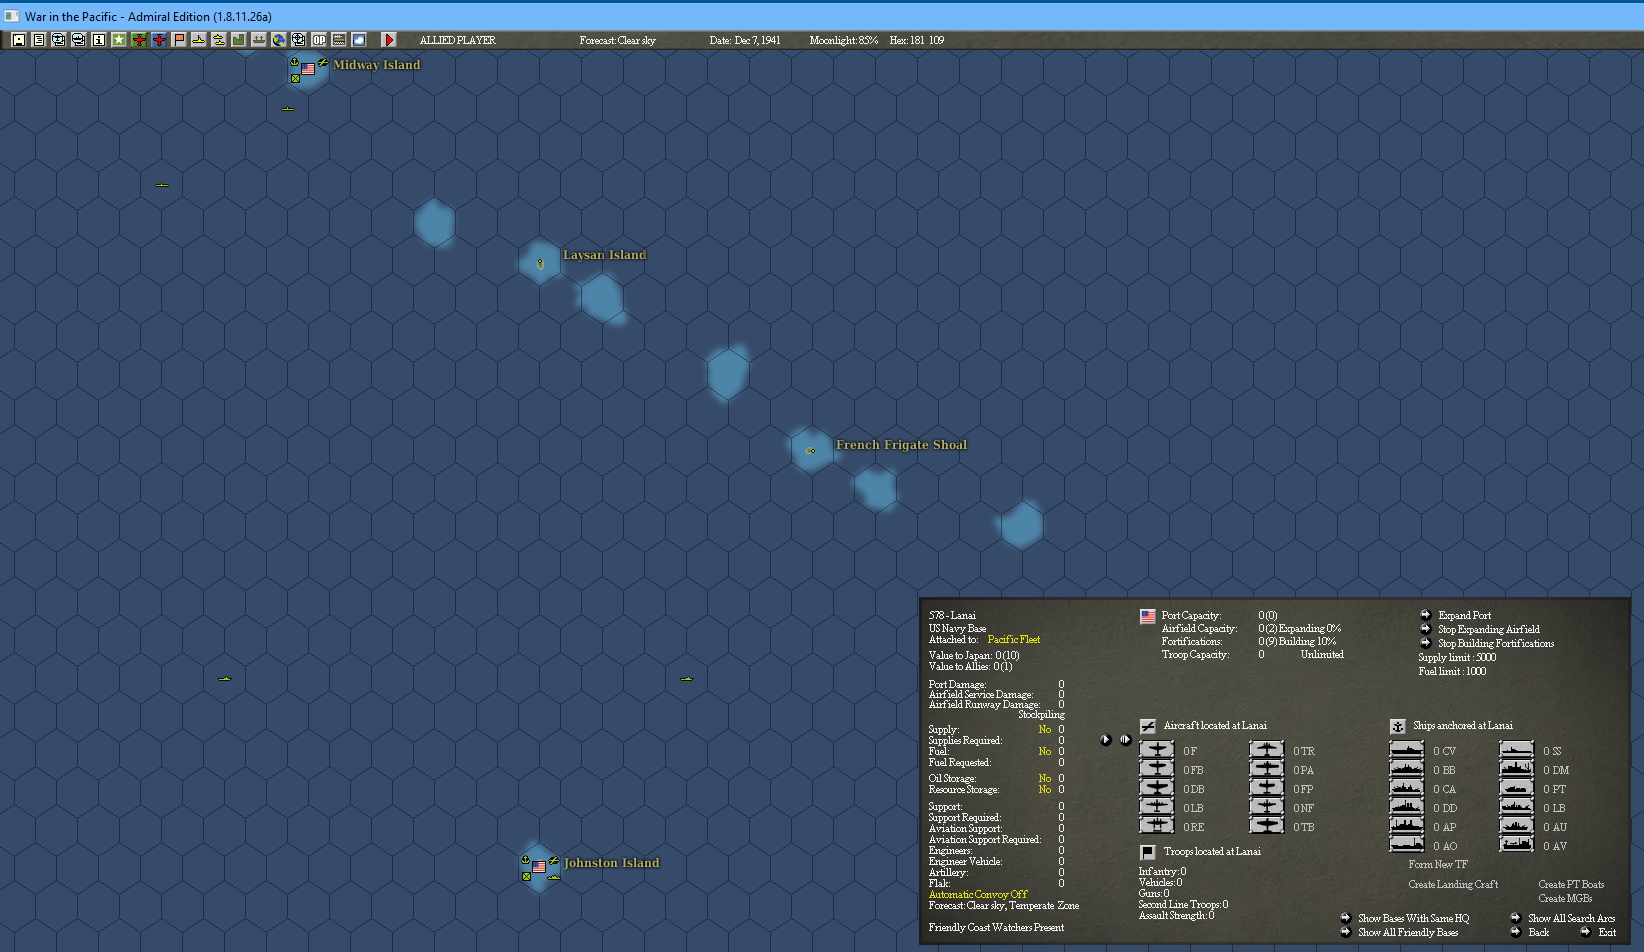
Task: Change HQ via 'Pacific Fleet' link
Action: [x=1013, y=639]
